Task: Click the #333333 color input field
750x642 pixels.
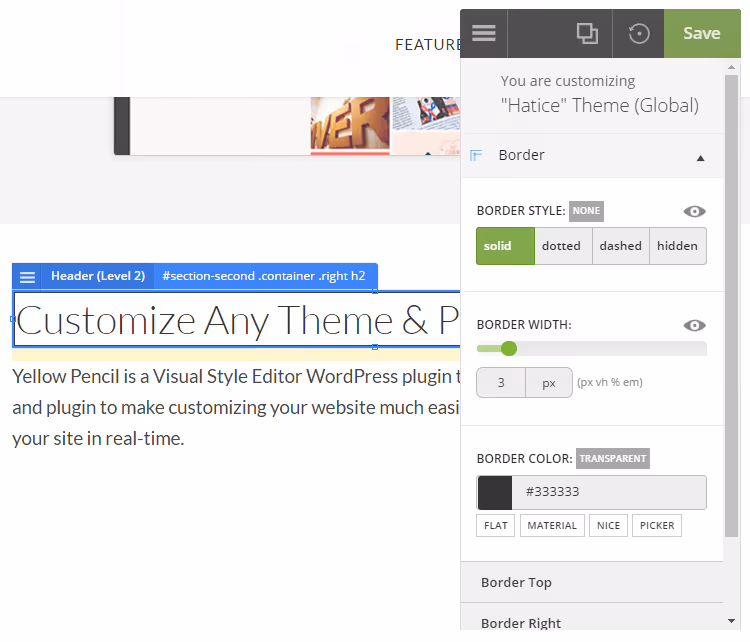Action: pyautogui.click(x=609, y=492)
